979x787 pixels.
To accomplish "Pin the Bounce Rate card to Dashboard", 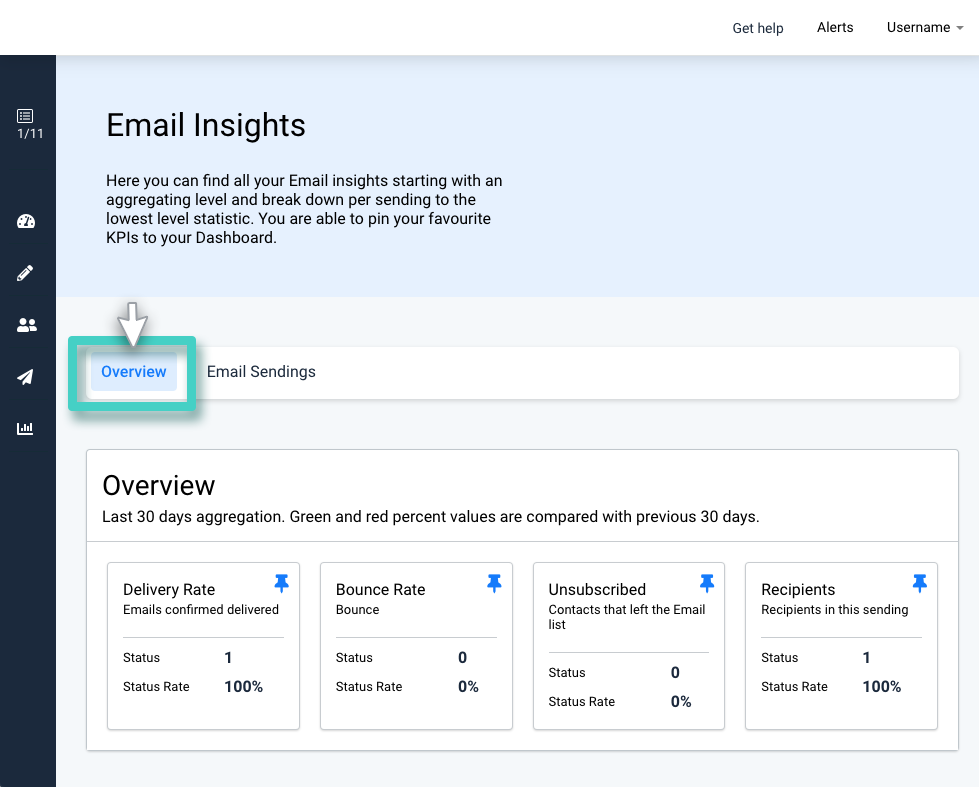I will click(x=494, y=583).
